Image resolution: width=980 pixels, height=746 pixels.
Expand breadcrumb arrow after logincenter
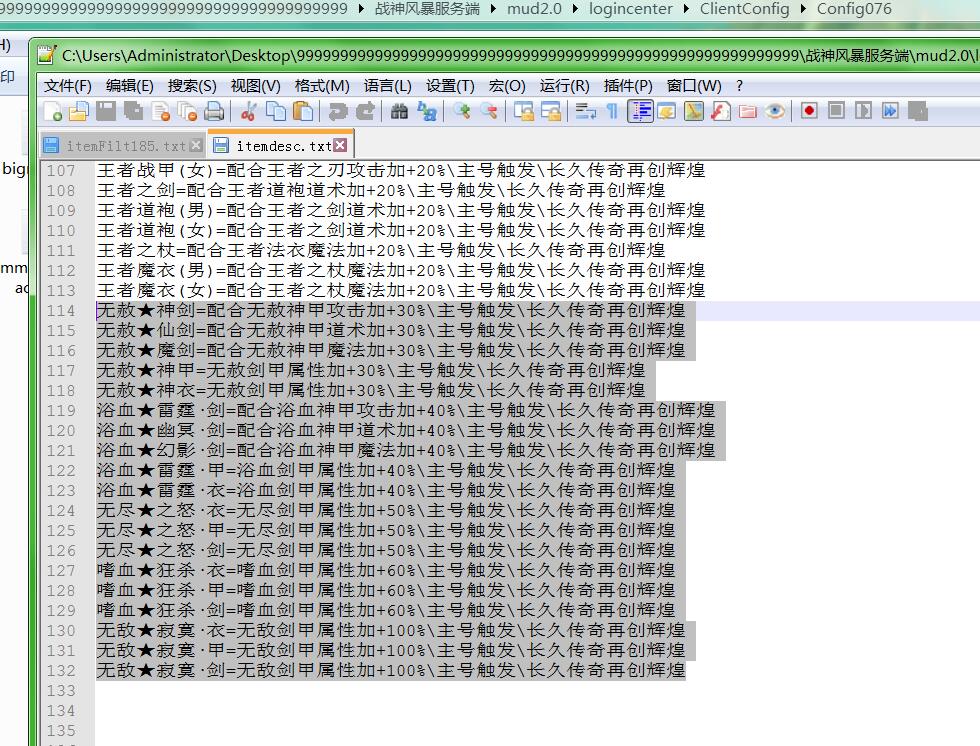pyautogui.click(x=687, y=9)
